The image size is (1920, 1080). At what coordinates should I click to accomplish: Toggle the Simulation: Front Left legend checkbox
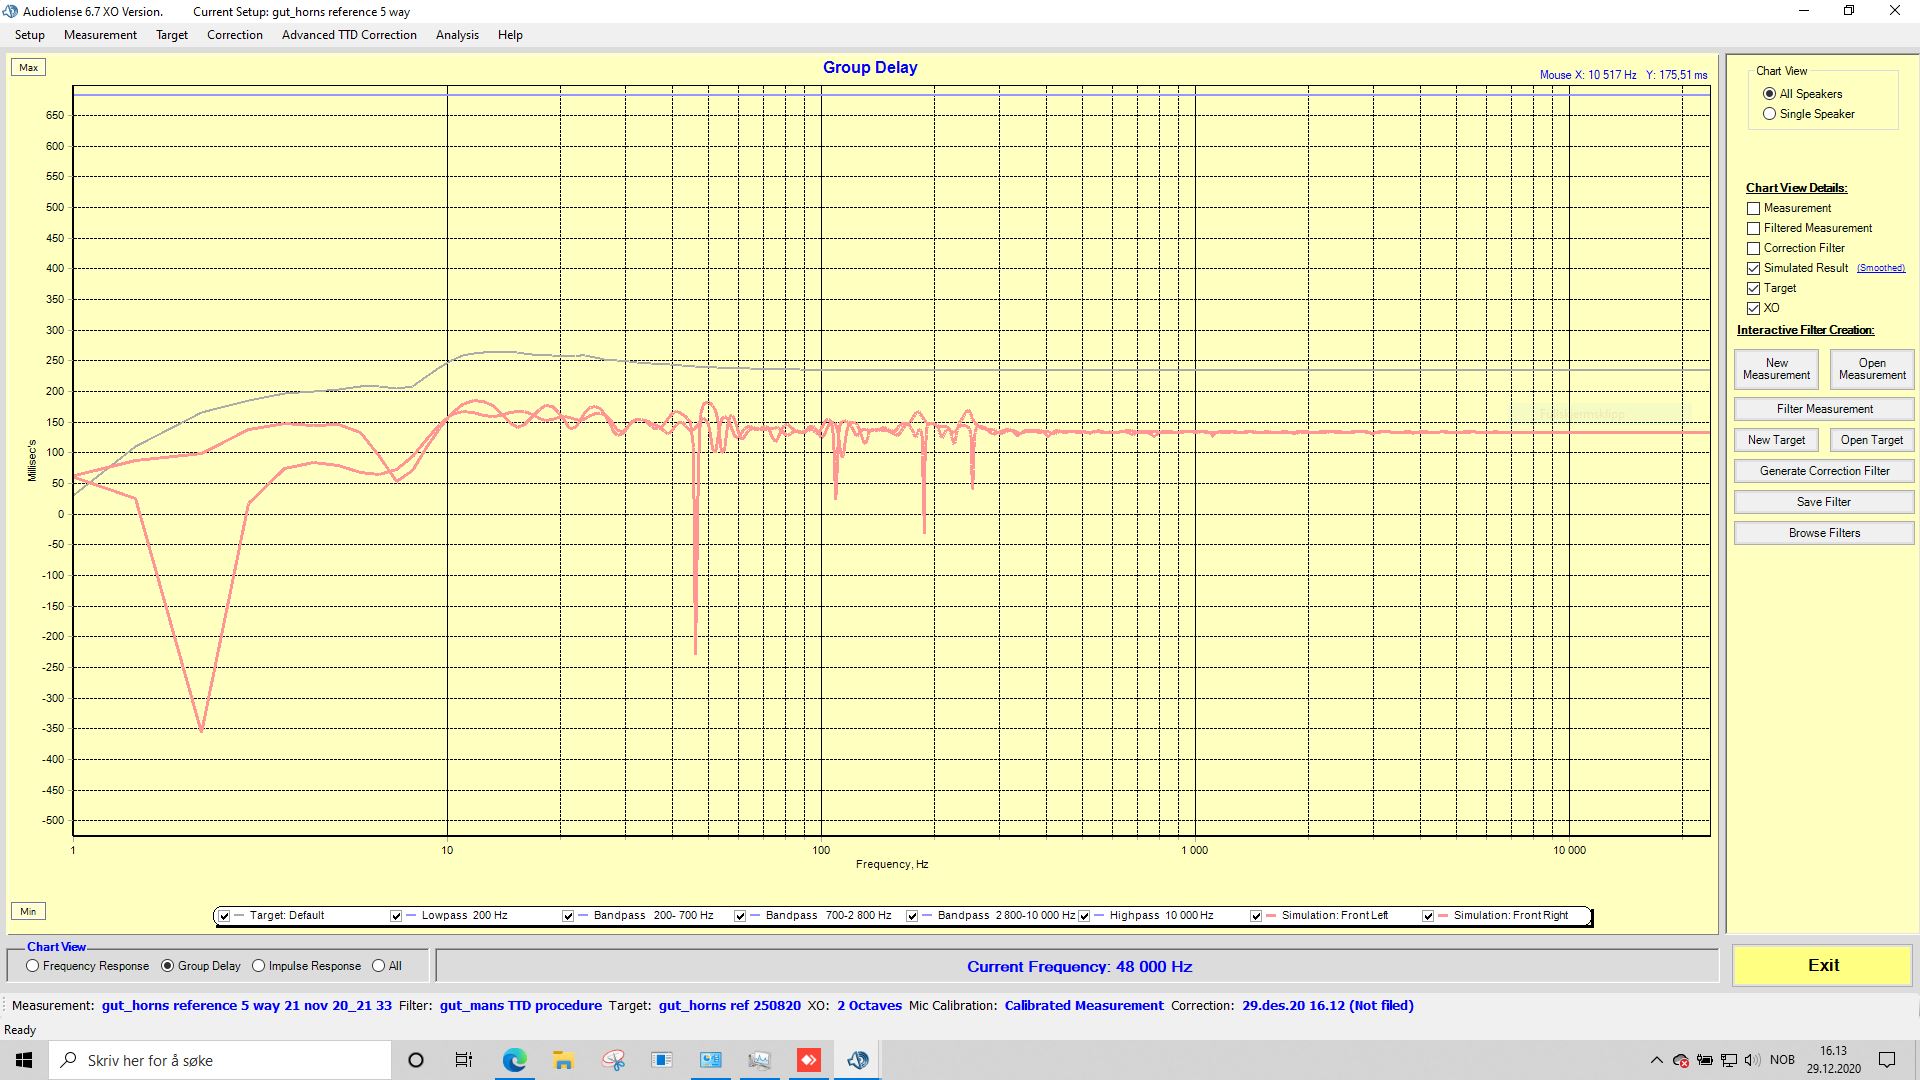pyautogui.click(x=1256, y=915)
